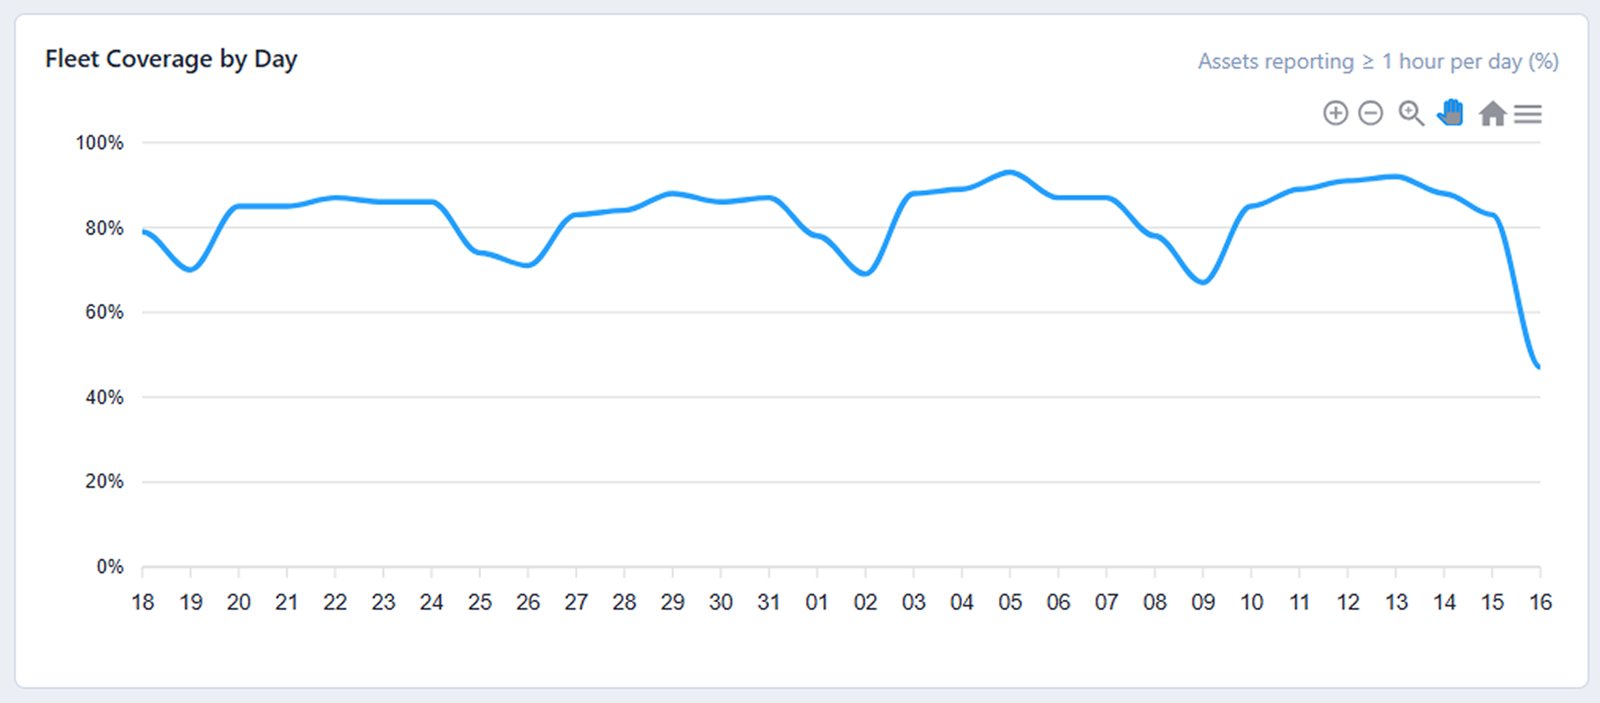
Task: Click the line's dip above day 09
Action: pyautogui.click(x=1203, y=282)
